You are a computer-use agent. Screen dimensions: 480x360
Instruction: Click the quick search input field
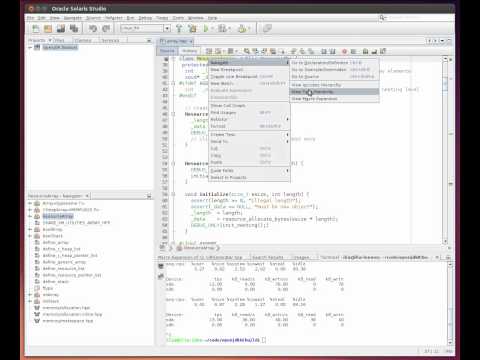click(418, 17)
